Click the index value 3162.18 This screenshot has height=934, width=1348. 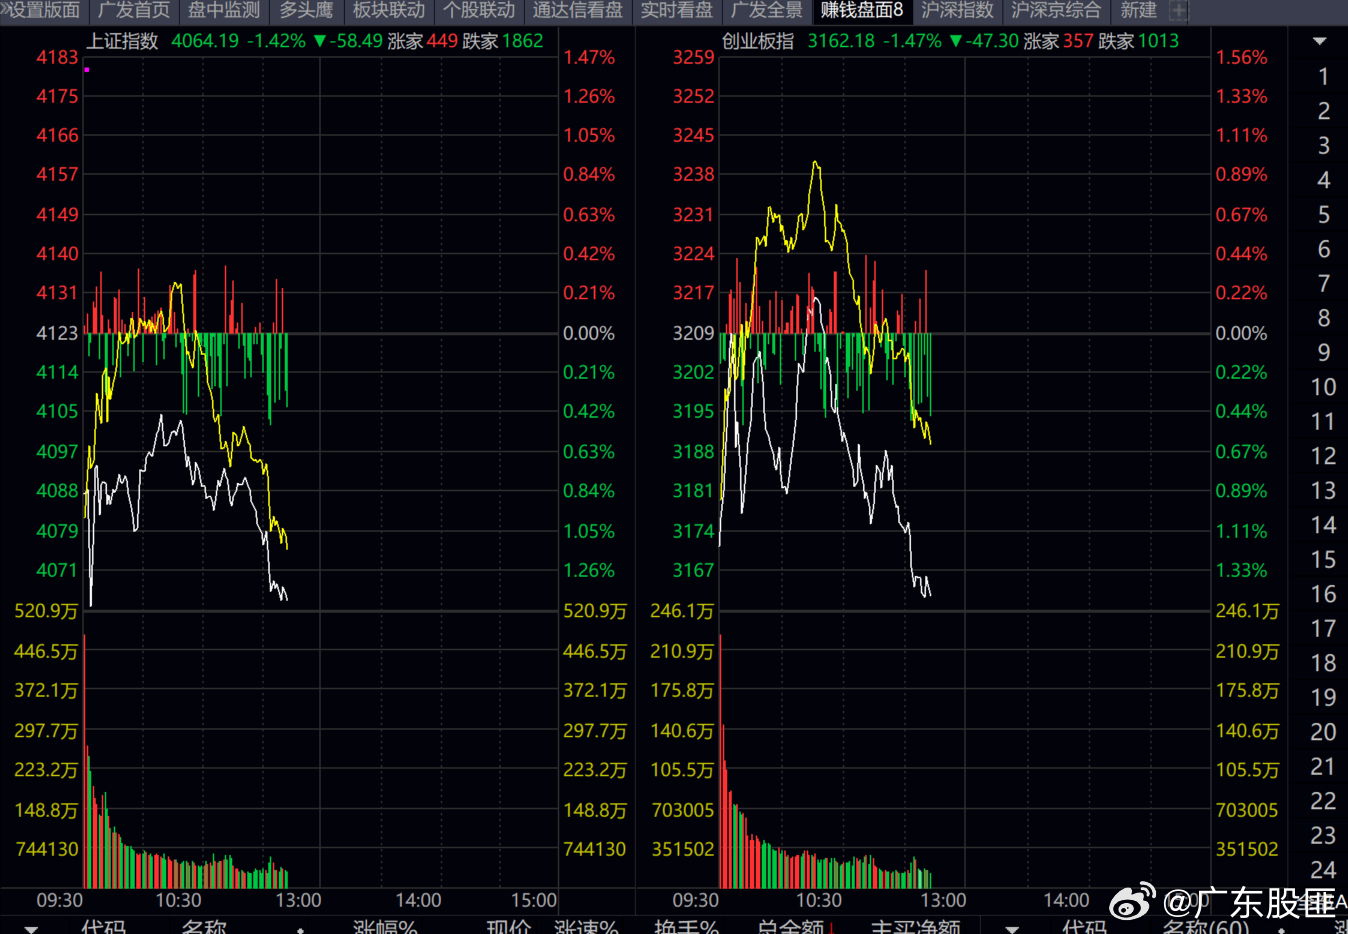pyautogui.click(x=841, y=41)
